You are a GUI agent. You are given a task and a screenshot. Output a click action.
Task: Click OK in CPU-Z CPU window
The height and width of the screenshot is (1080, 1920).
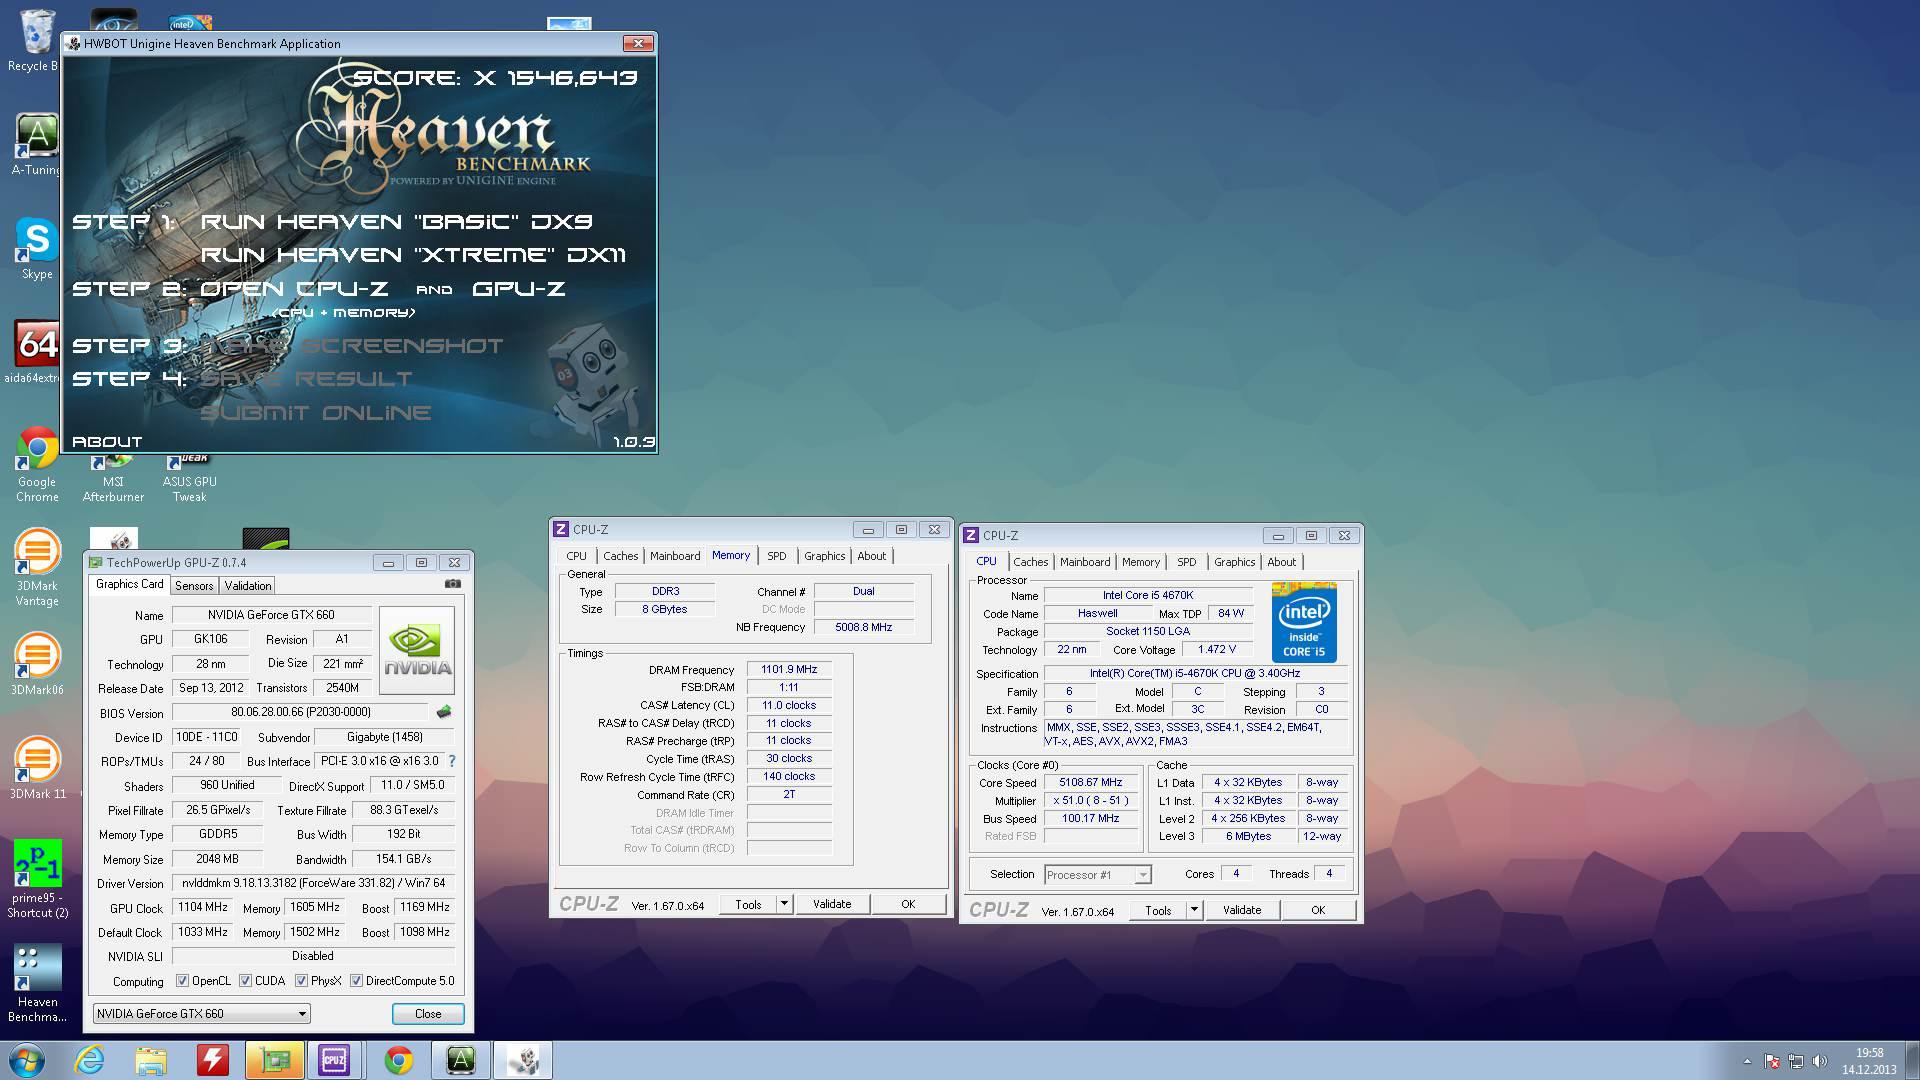point(1318,910)
